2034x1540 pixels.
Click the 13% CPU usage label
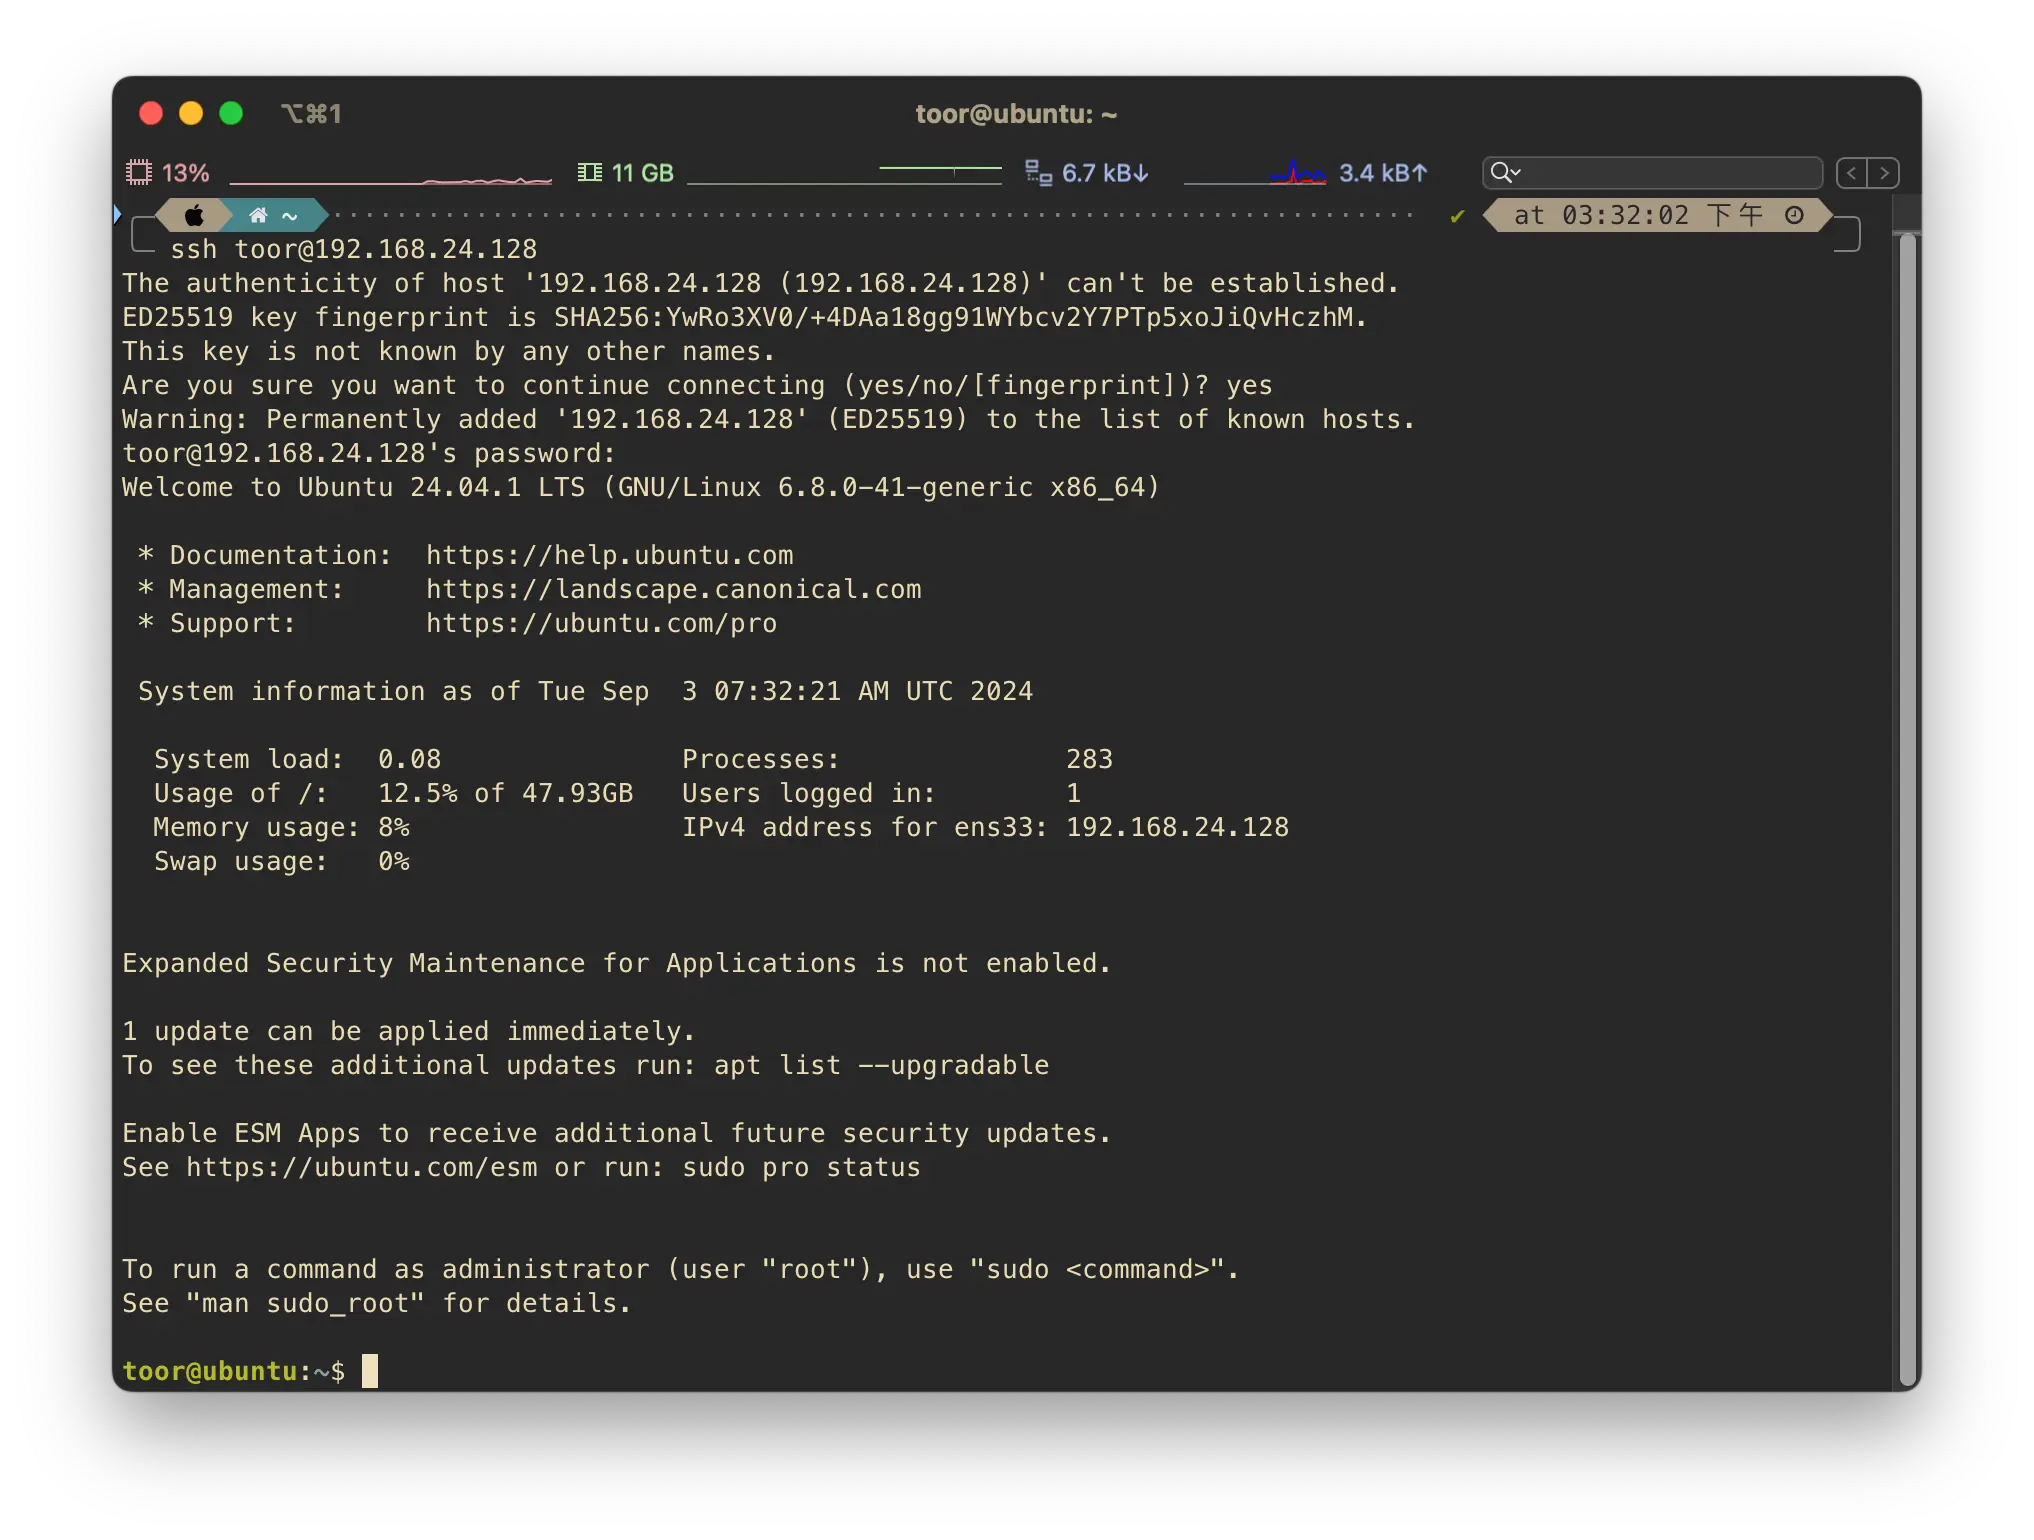[185, 173]
